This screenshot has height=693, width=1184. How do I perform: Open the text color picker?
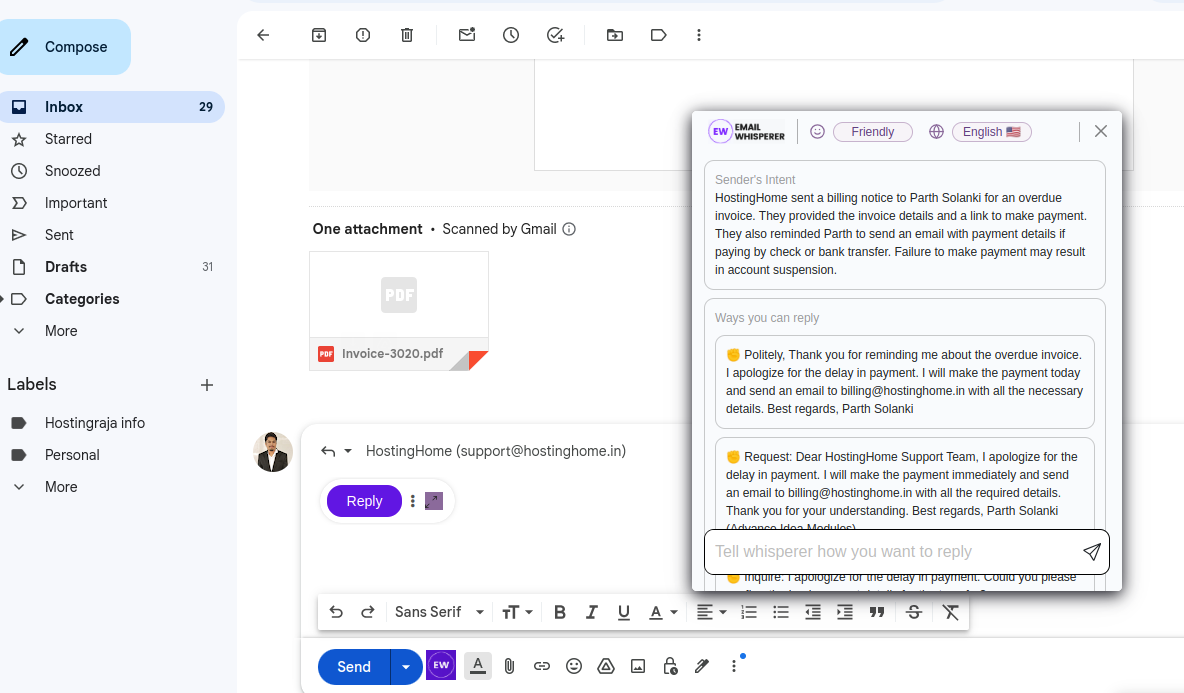coord(663,612)
